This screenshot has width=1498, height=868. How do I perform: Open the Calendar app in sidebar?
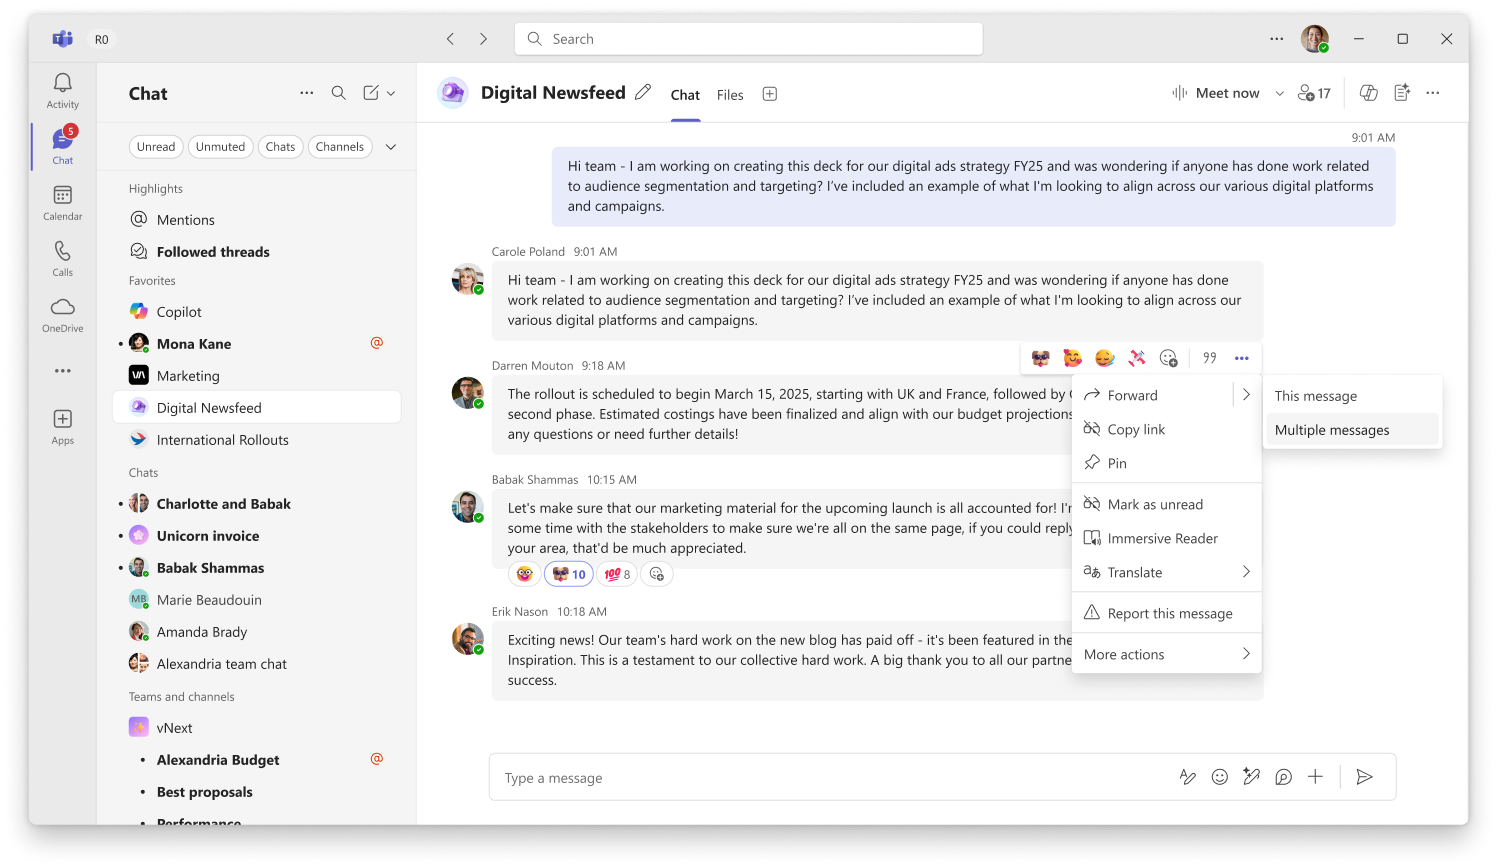coord(62,203)
